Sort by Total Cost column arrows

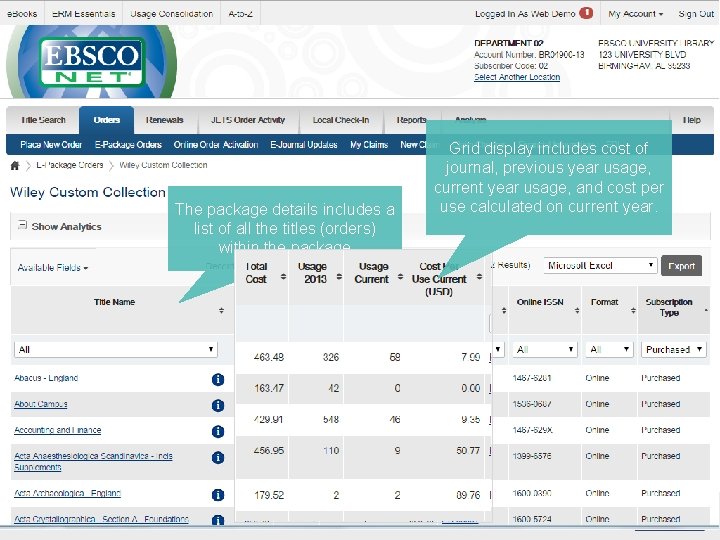283,276
